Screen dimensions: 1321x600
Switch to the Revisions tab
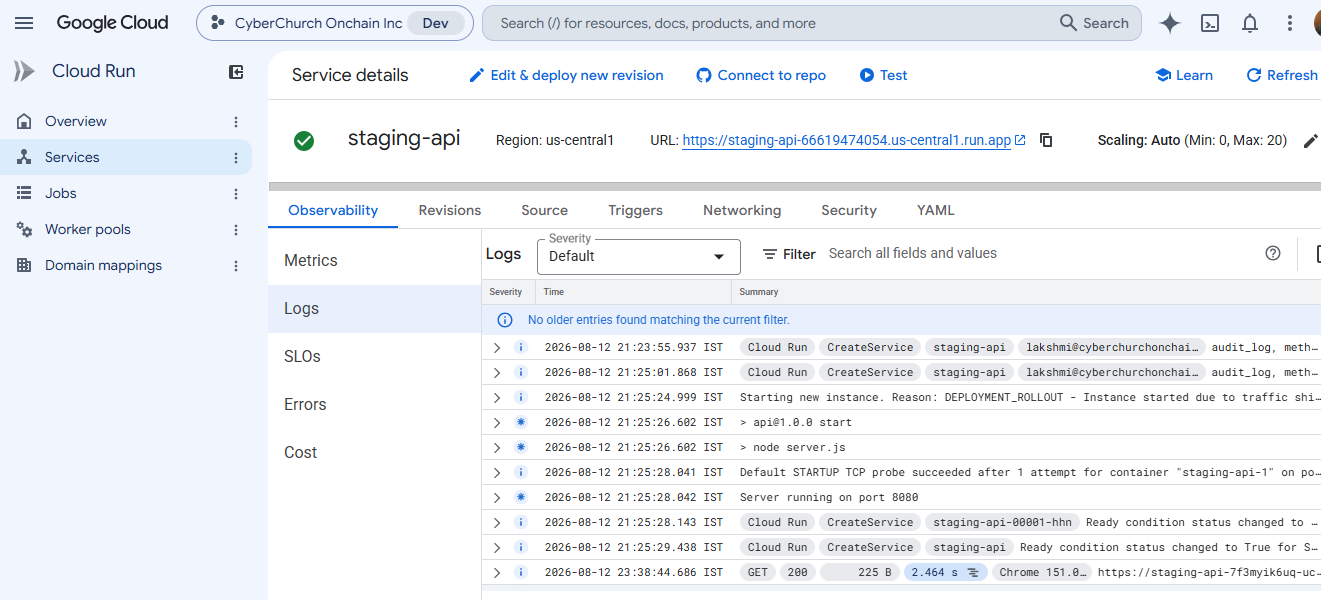coord(450,210)
